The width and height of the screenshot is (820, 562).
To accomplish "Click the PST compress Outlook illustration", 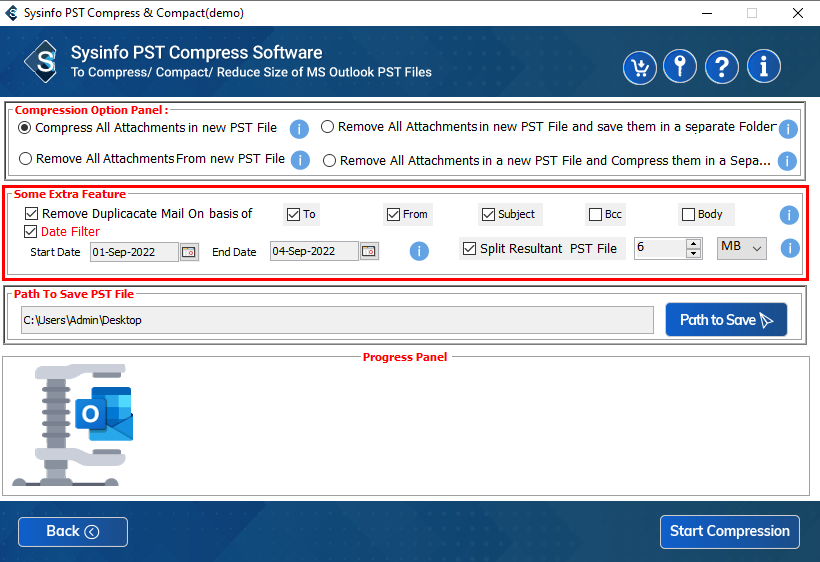I will coord(73,425).
